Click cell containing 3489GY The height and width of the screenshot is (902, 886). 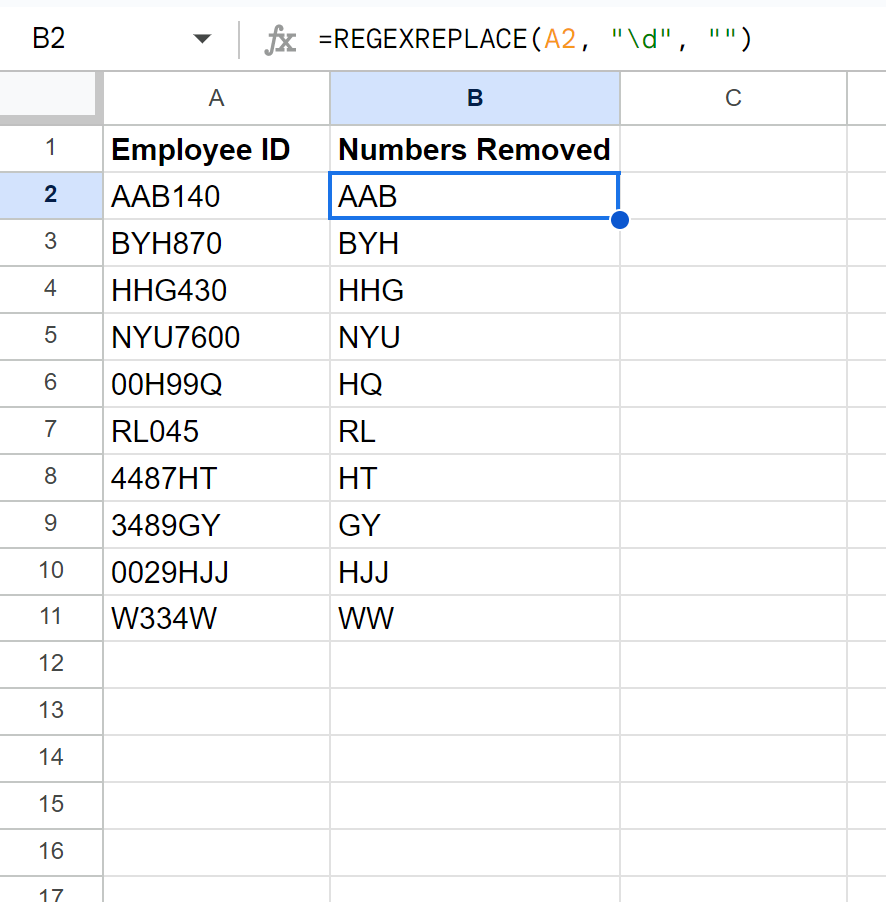point(216,525)
